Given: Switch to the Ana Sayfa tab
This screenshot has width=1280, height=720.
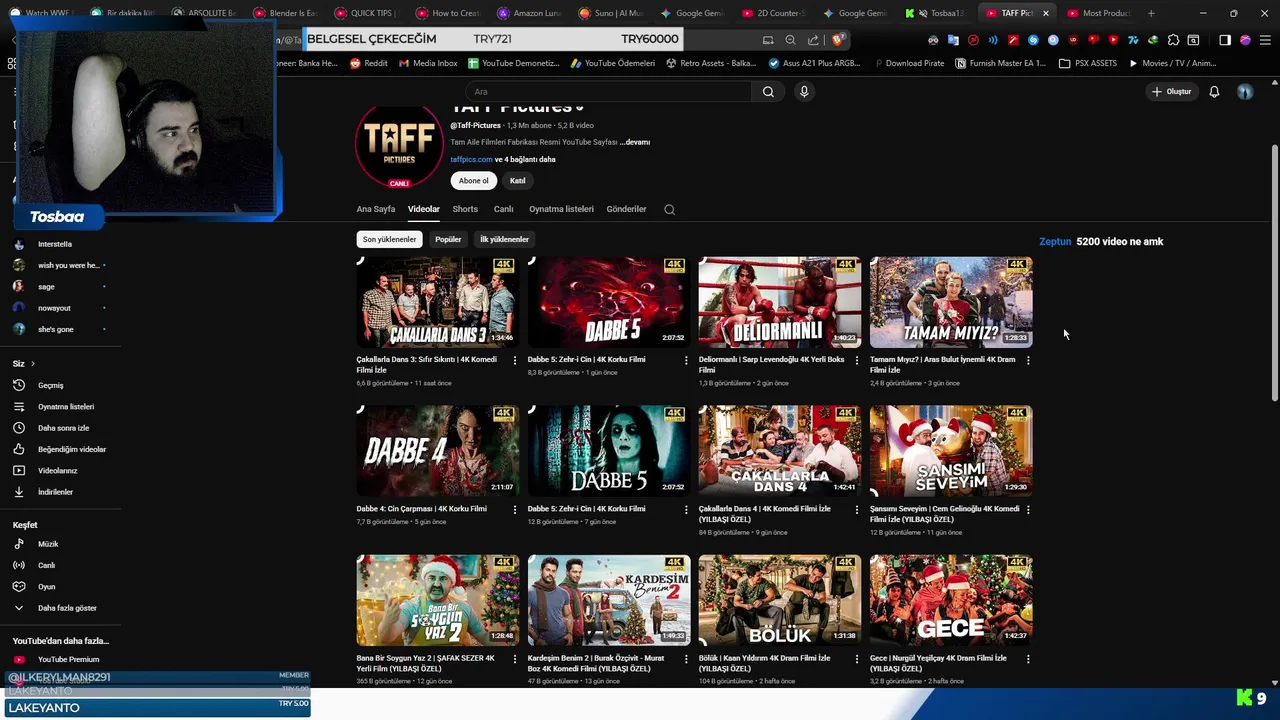Looking at the screenshot, I should click(376, 209).
